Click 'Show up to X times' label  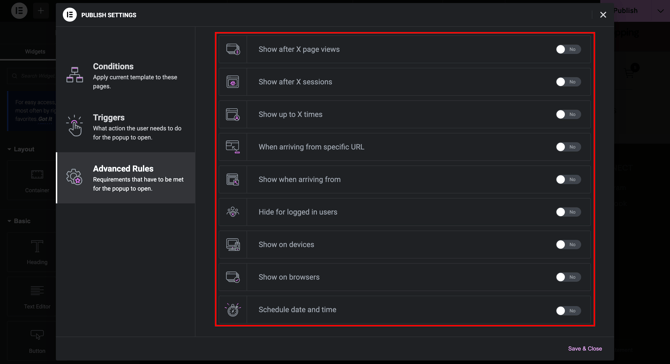(290, 114)
